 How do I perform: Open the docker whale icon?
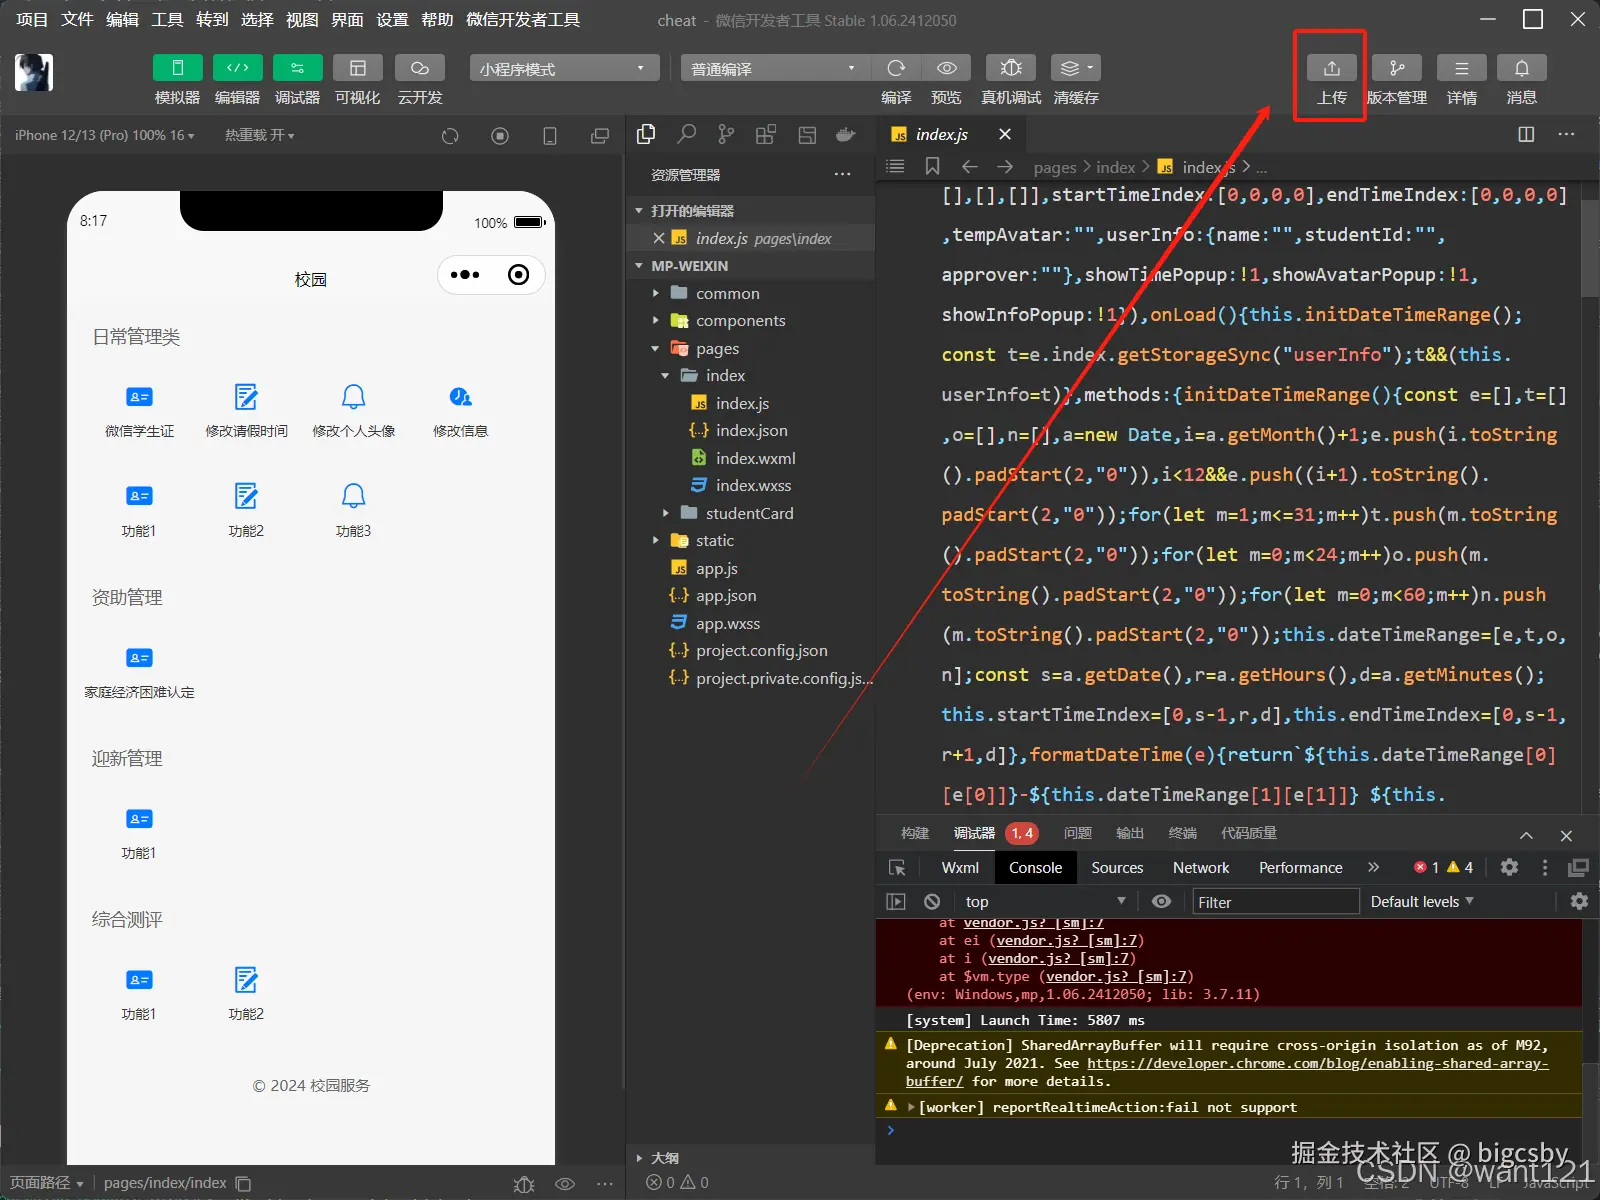coord(846,134)
